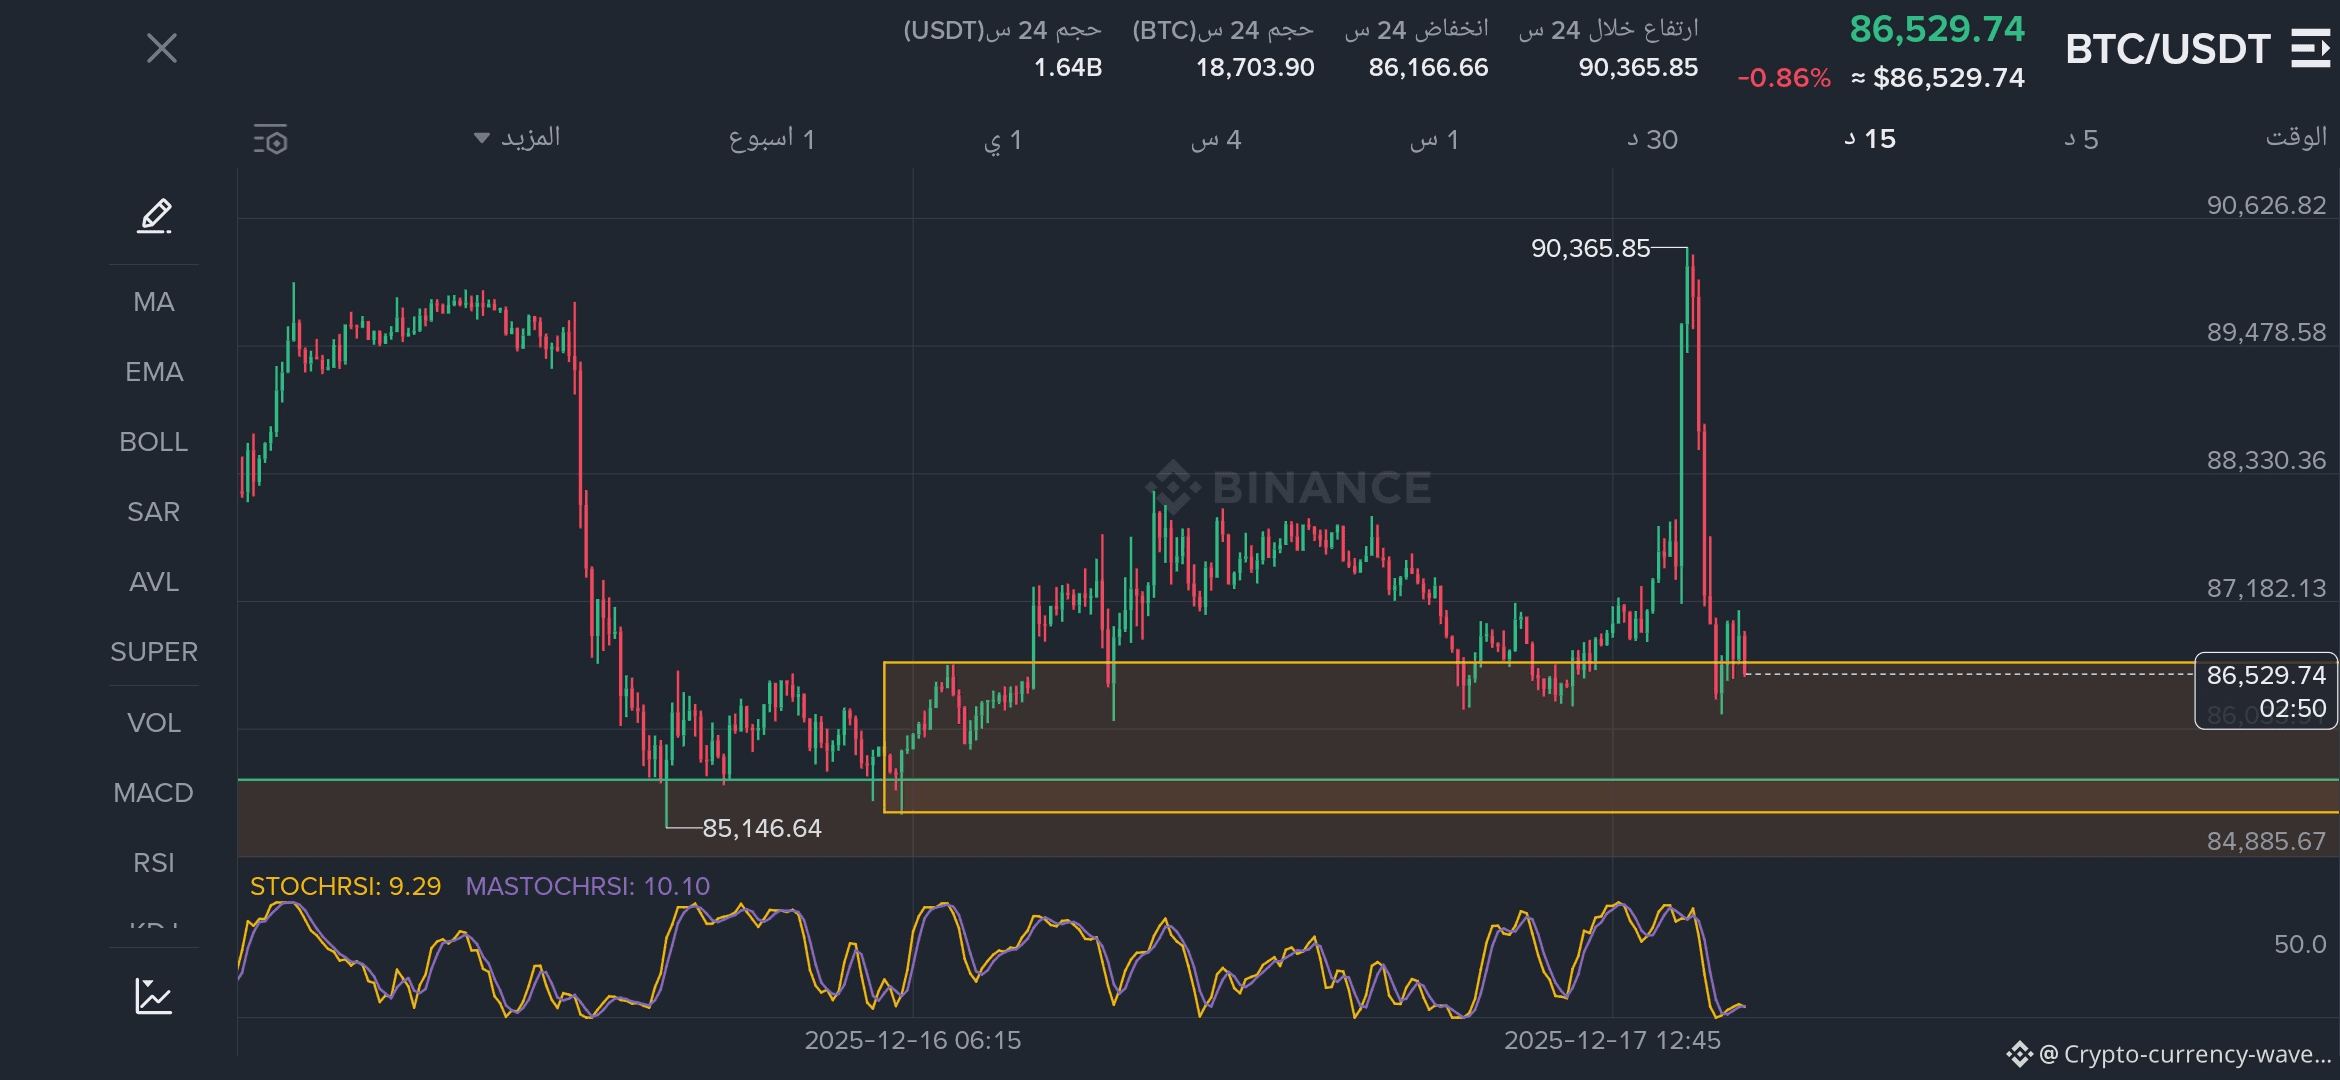The width and height of the screenshot is (2340, 1080).
Task: Toggle the BOLL indicator
Action: 154,442
